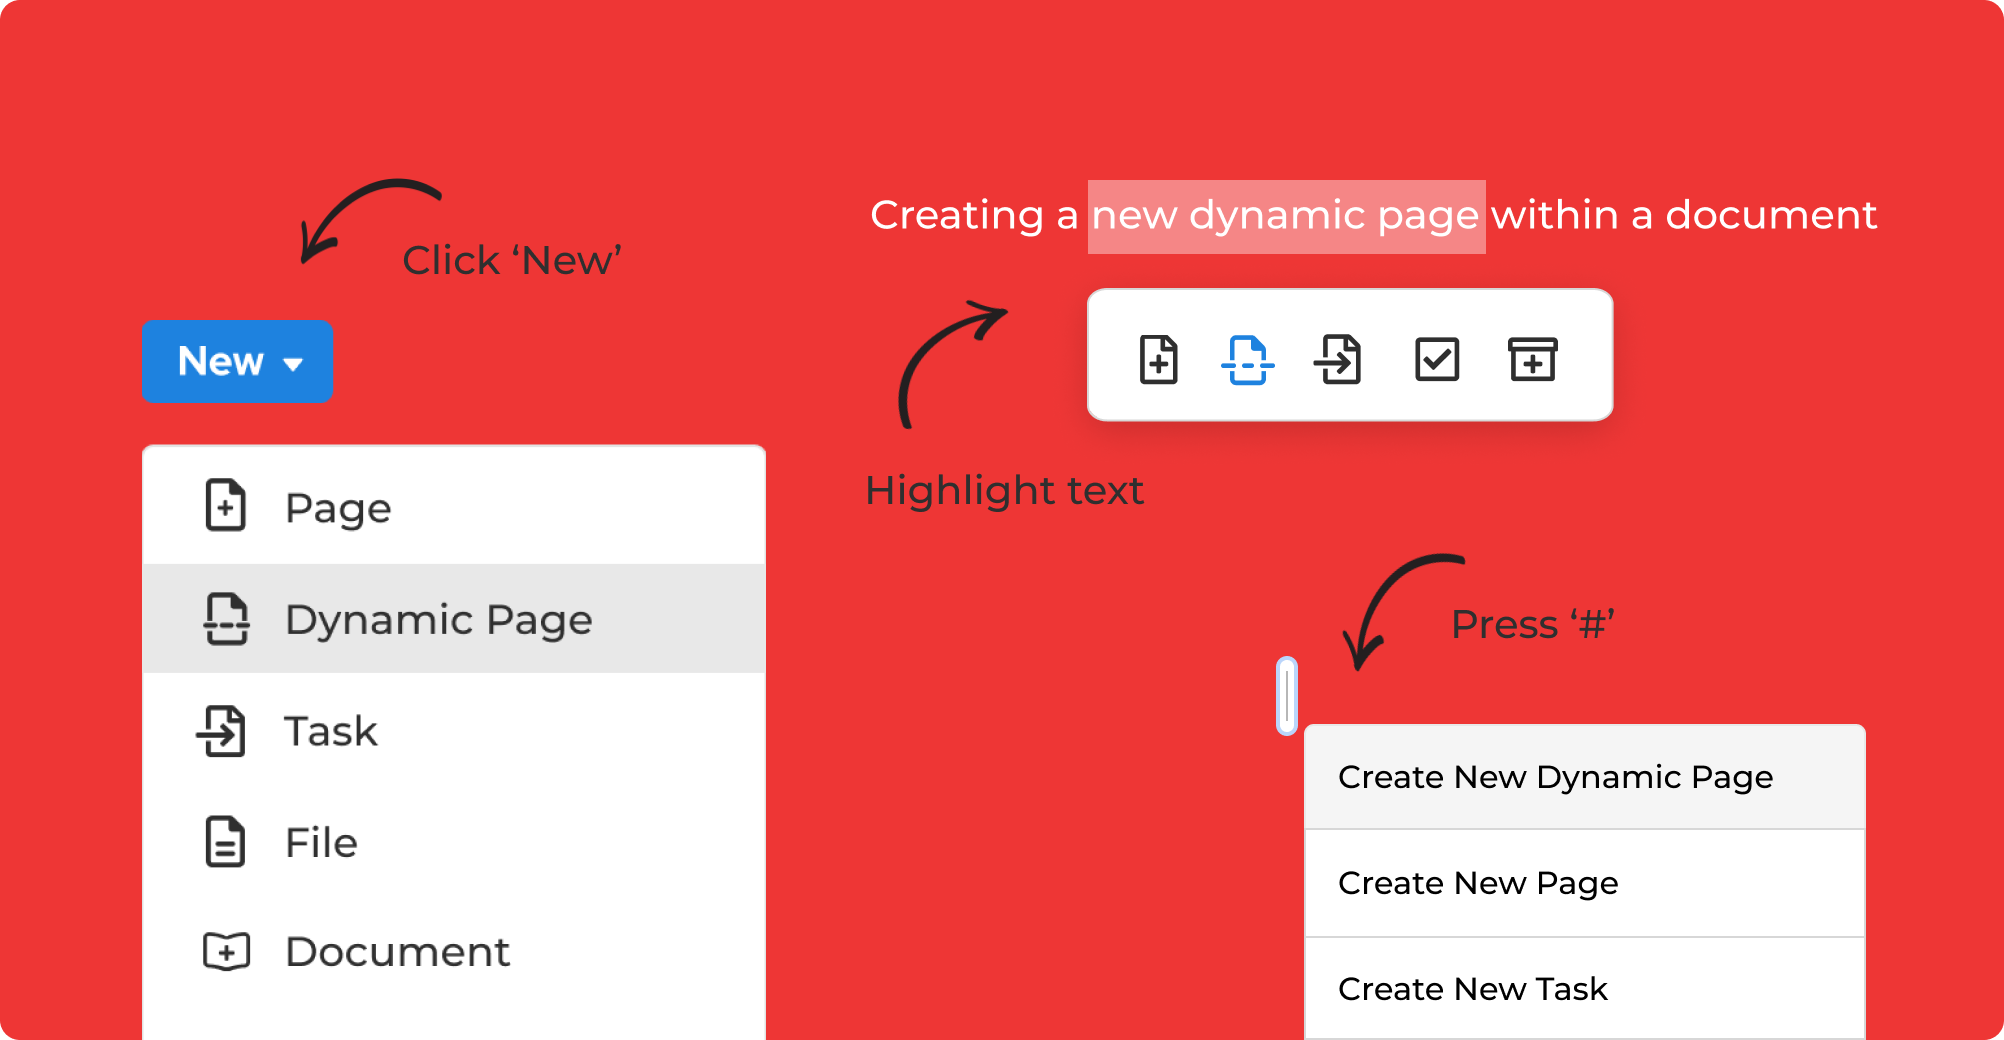The height and width of the screenshot is (1040, 2004).
Task: Expand the New dropdown arrow
Action: (x=293, y=364)
